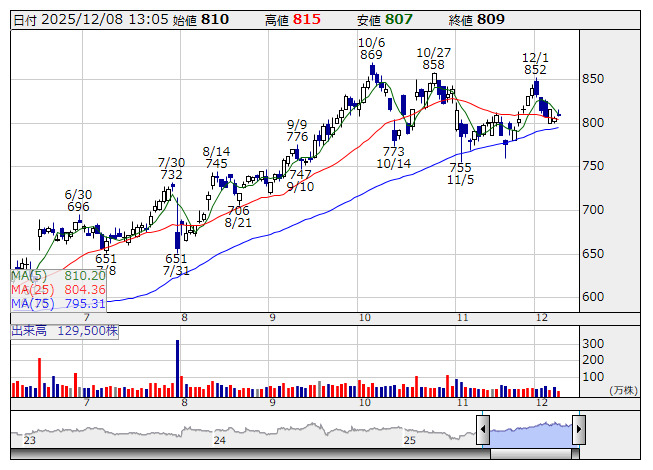The width and height of the screenshot is (653, 470).
Task: Click the 747 9/10 price label
Action: point(300,180)
